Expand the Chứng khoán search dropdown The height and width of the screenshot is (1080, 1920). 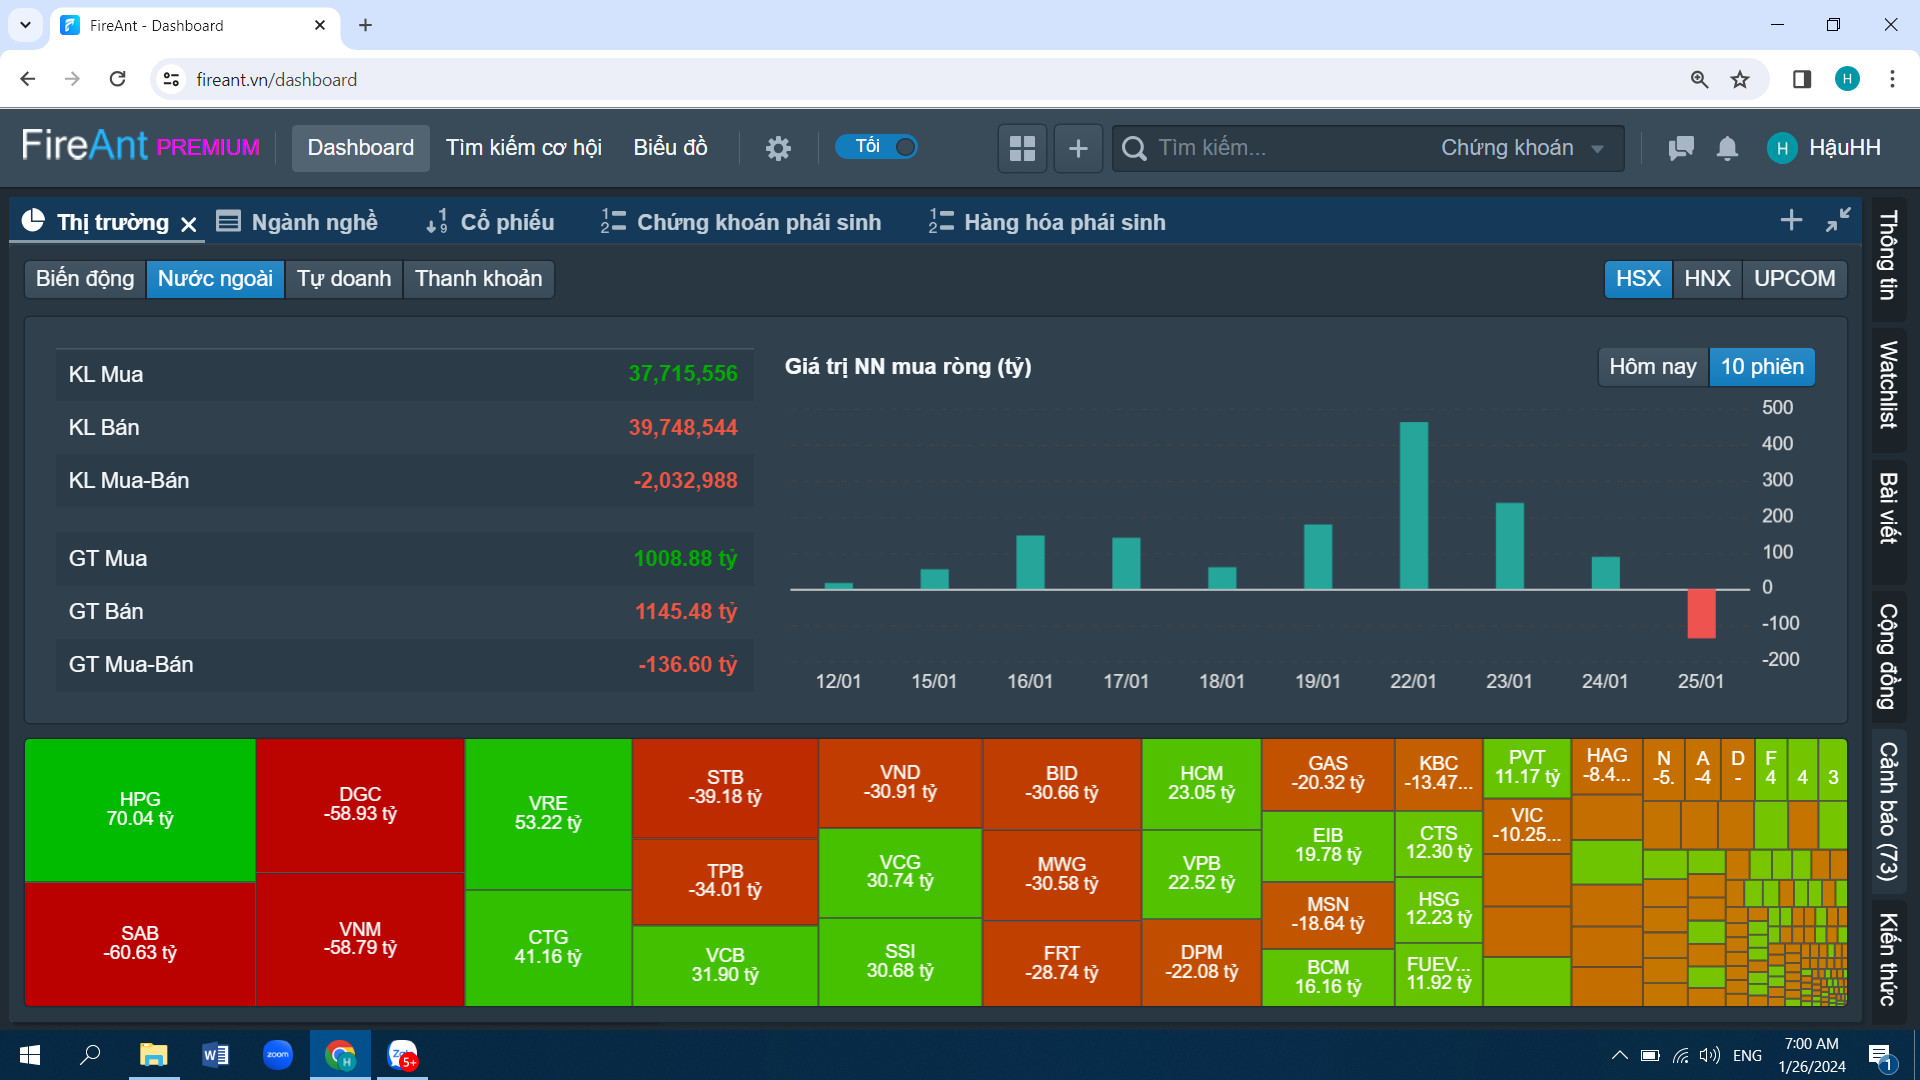(x=1521, y=148)
